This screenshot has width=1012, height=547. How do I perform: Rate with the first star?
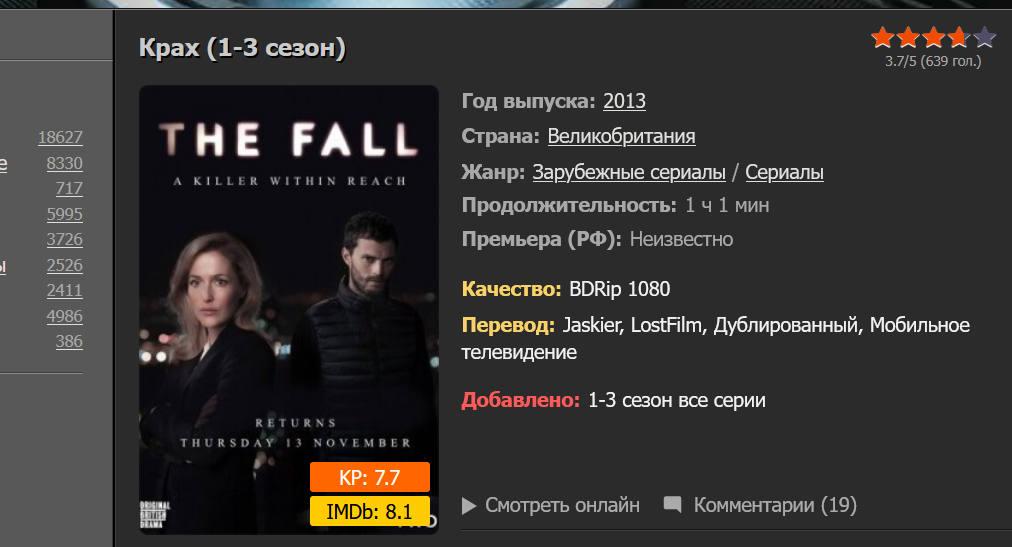pyautogui.click(x=882, y=37)
